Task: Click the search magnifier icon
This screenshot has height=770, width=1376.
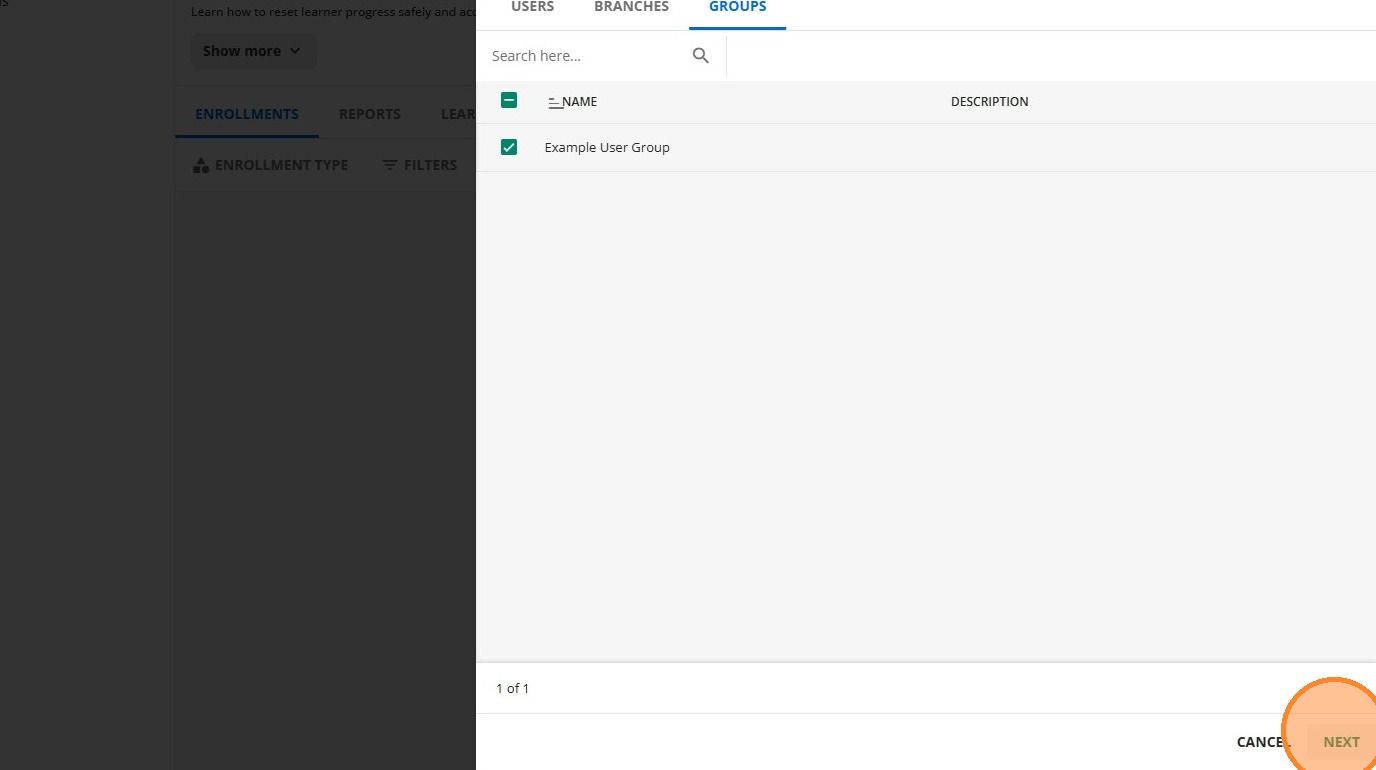Action: 700,56
